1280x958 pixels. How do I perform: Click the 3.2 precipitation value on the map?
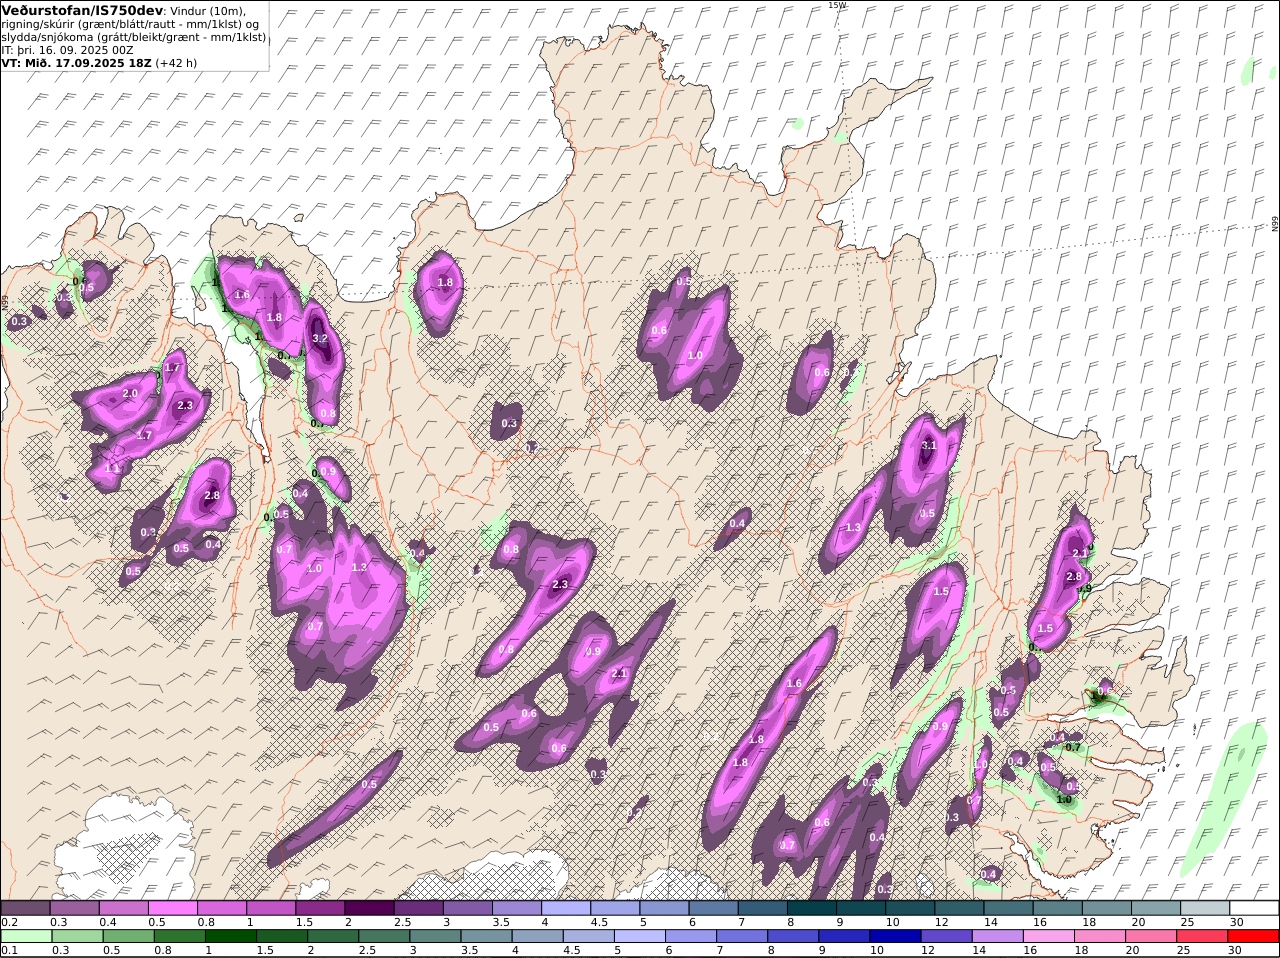click(320, 339)
